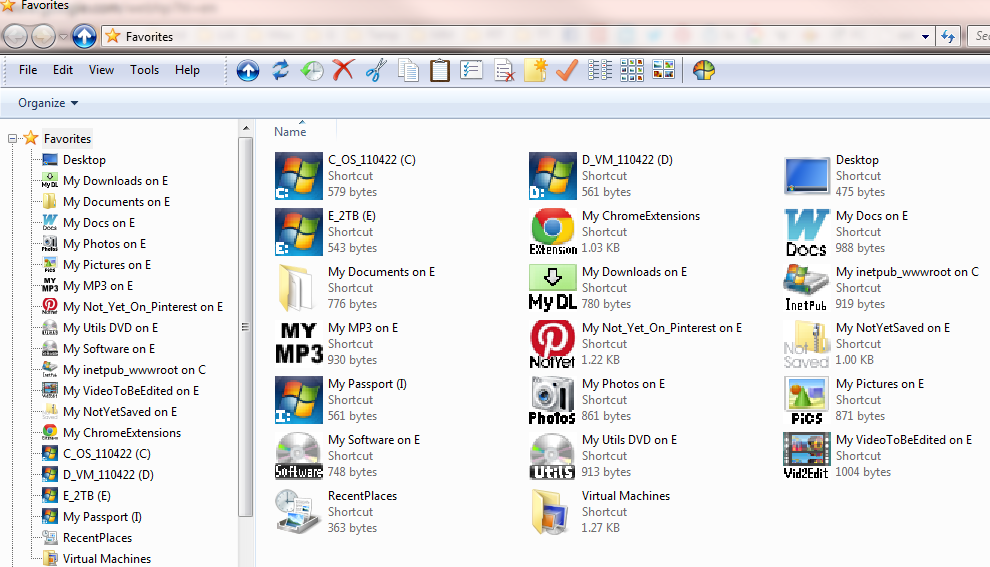This screenshot has height=567, width=990.
Task: Click the Up one level toolbar arrow
Action: point(248,70)
